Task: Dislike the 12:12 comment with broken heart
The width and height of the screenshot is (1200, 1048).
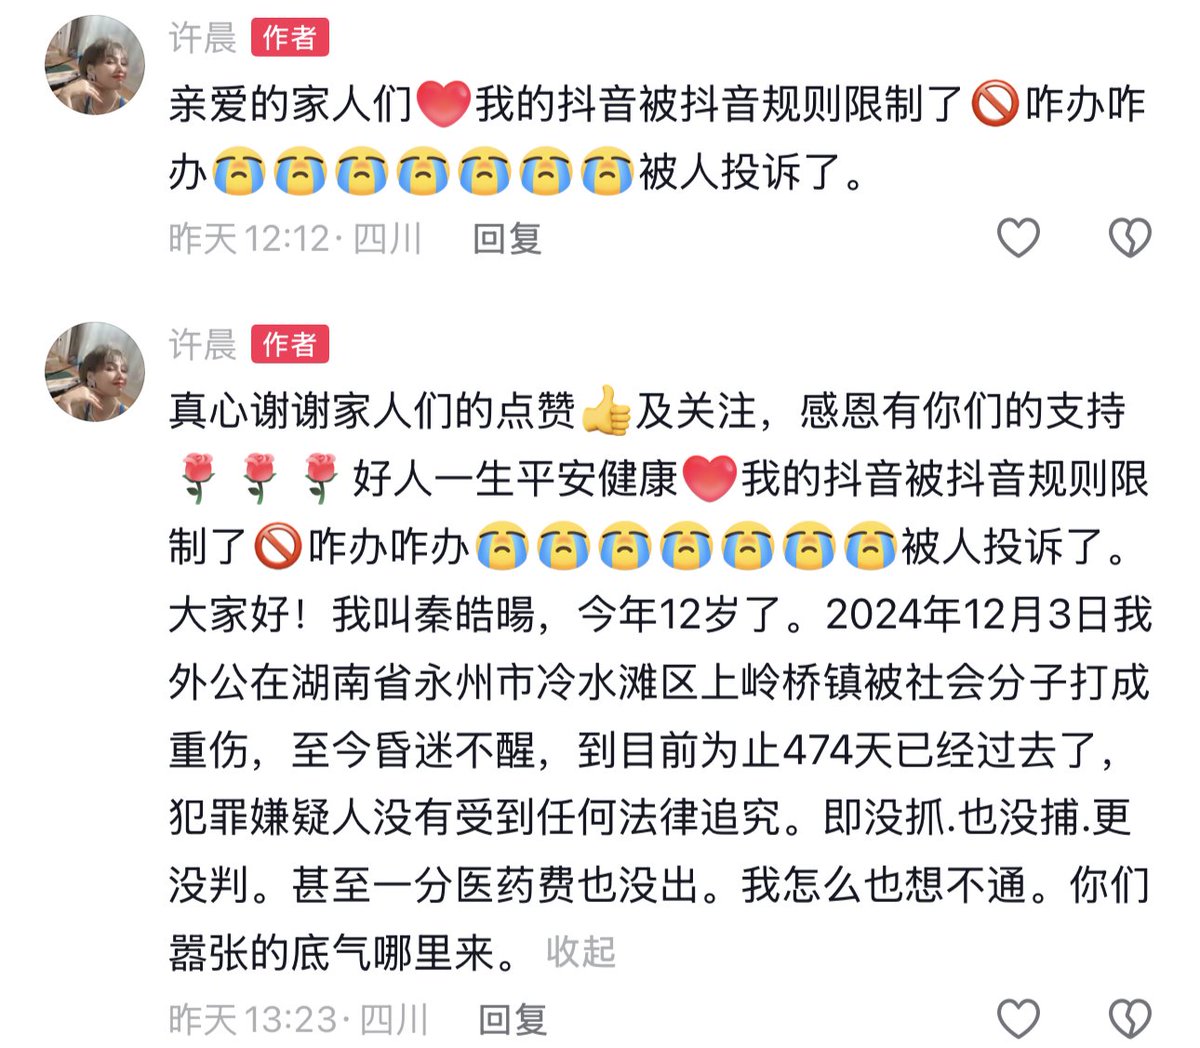Action: pyautogui.click(x=1130, y=238)
